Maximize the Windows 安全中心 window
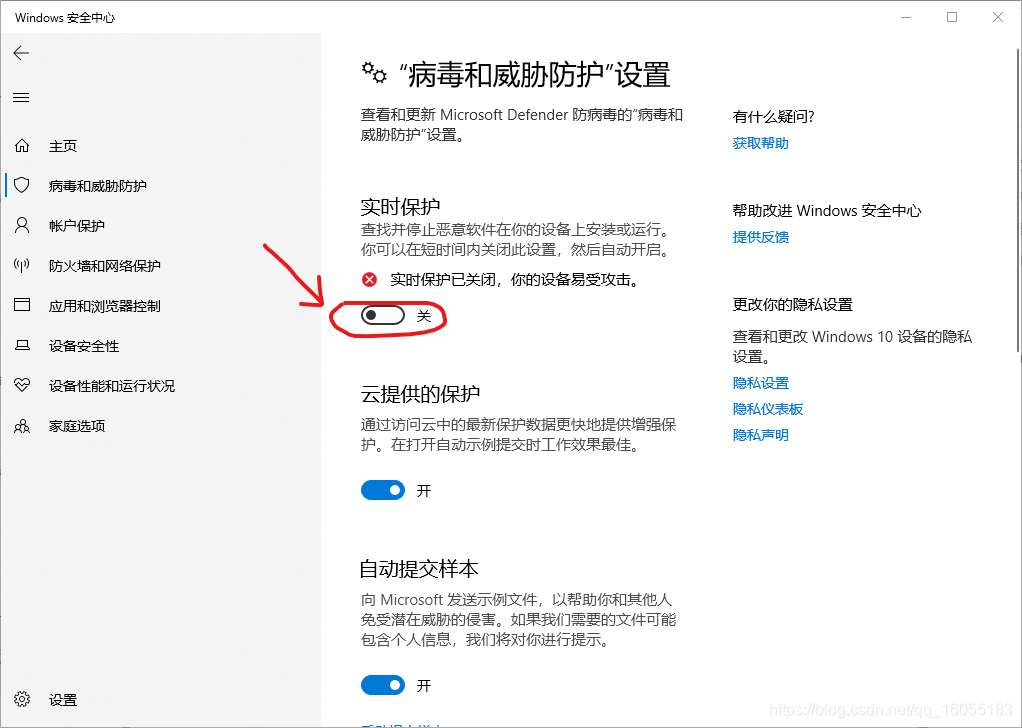Viewport: 1022px width, 728px height. pyautogui.click(x=952, y=18)
